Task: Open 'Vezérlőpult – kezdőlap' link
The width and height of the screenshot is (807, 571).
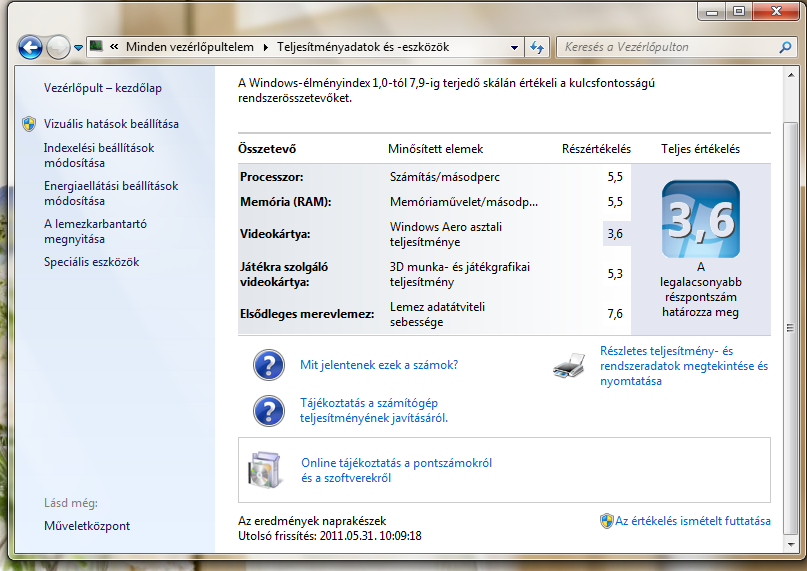Action: tap(103, 88)
